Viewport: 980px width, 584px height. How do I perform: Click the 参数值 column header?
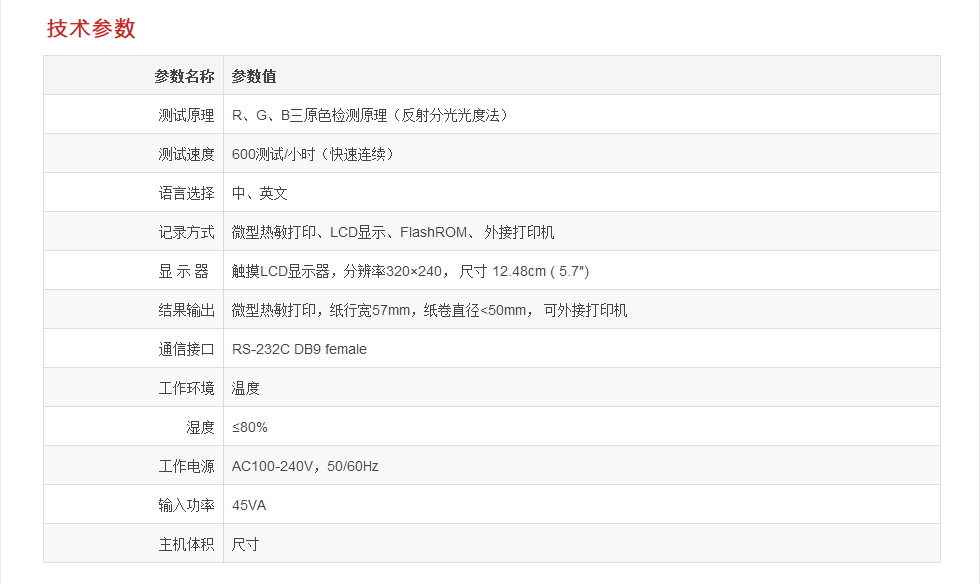click(254, 76)
